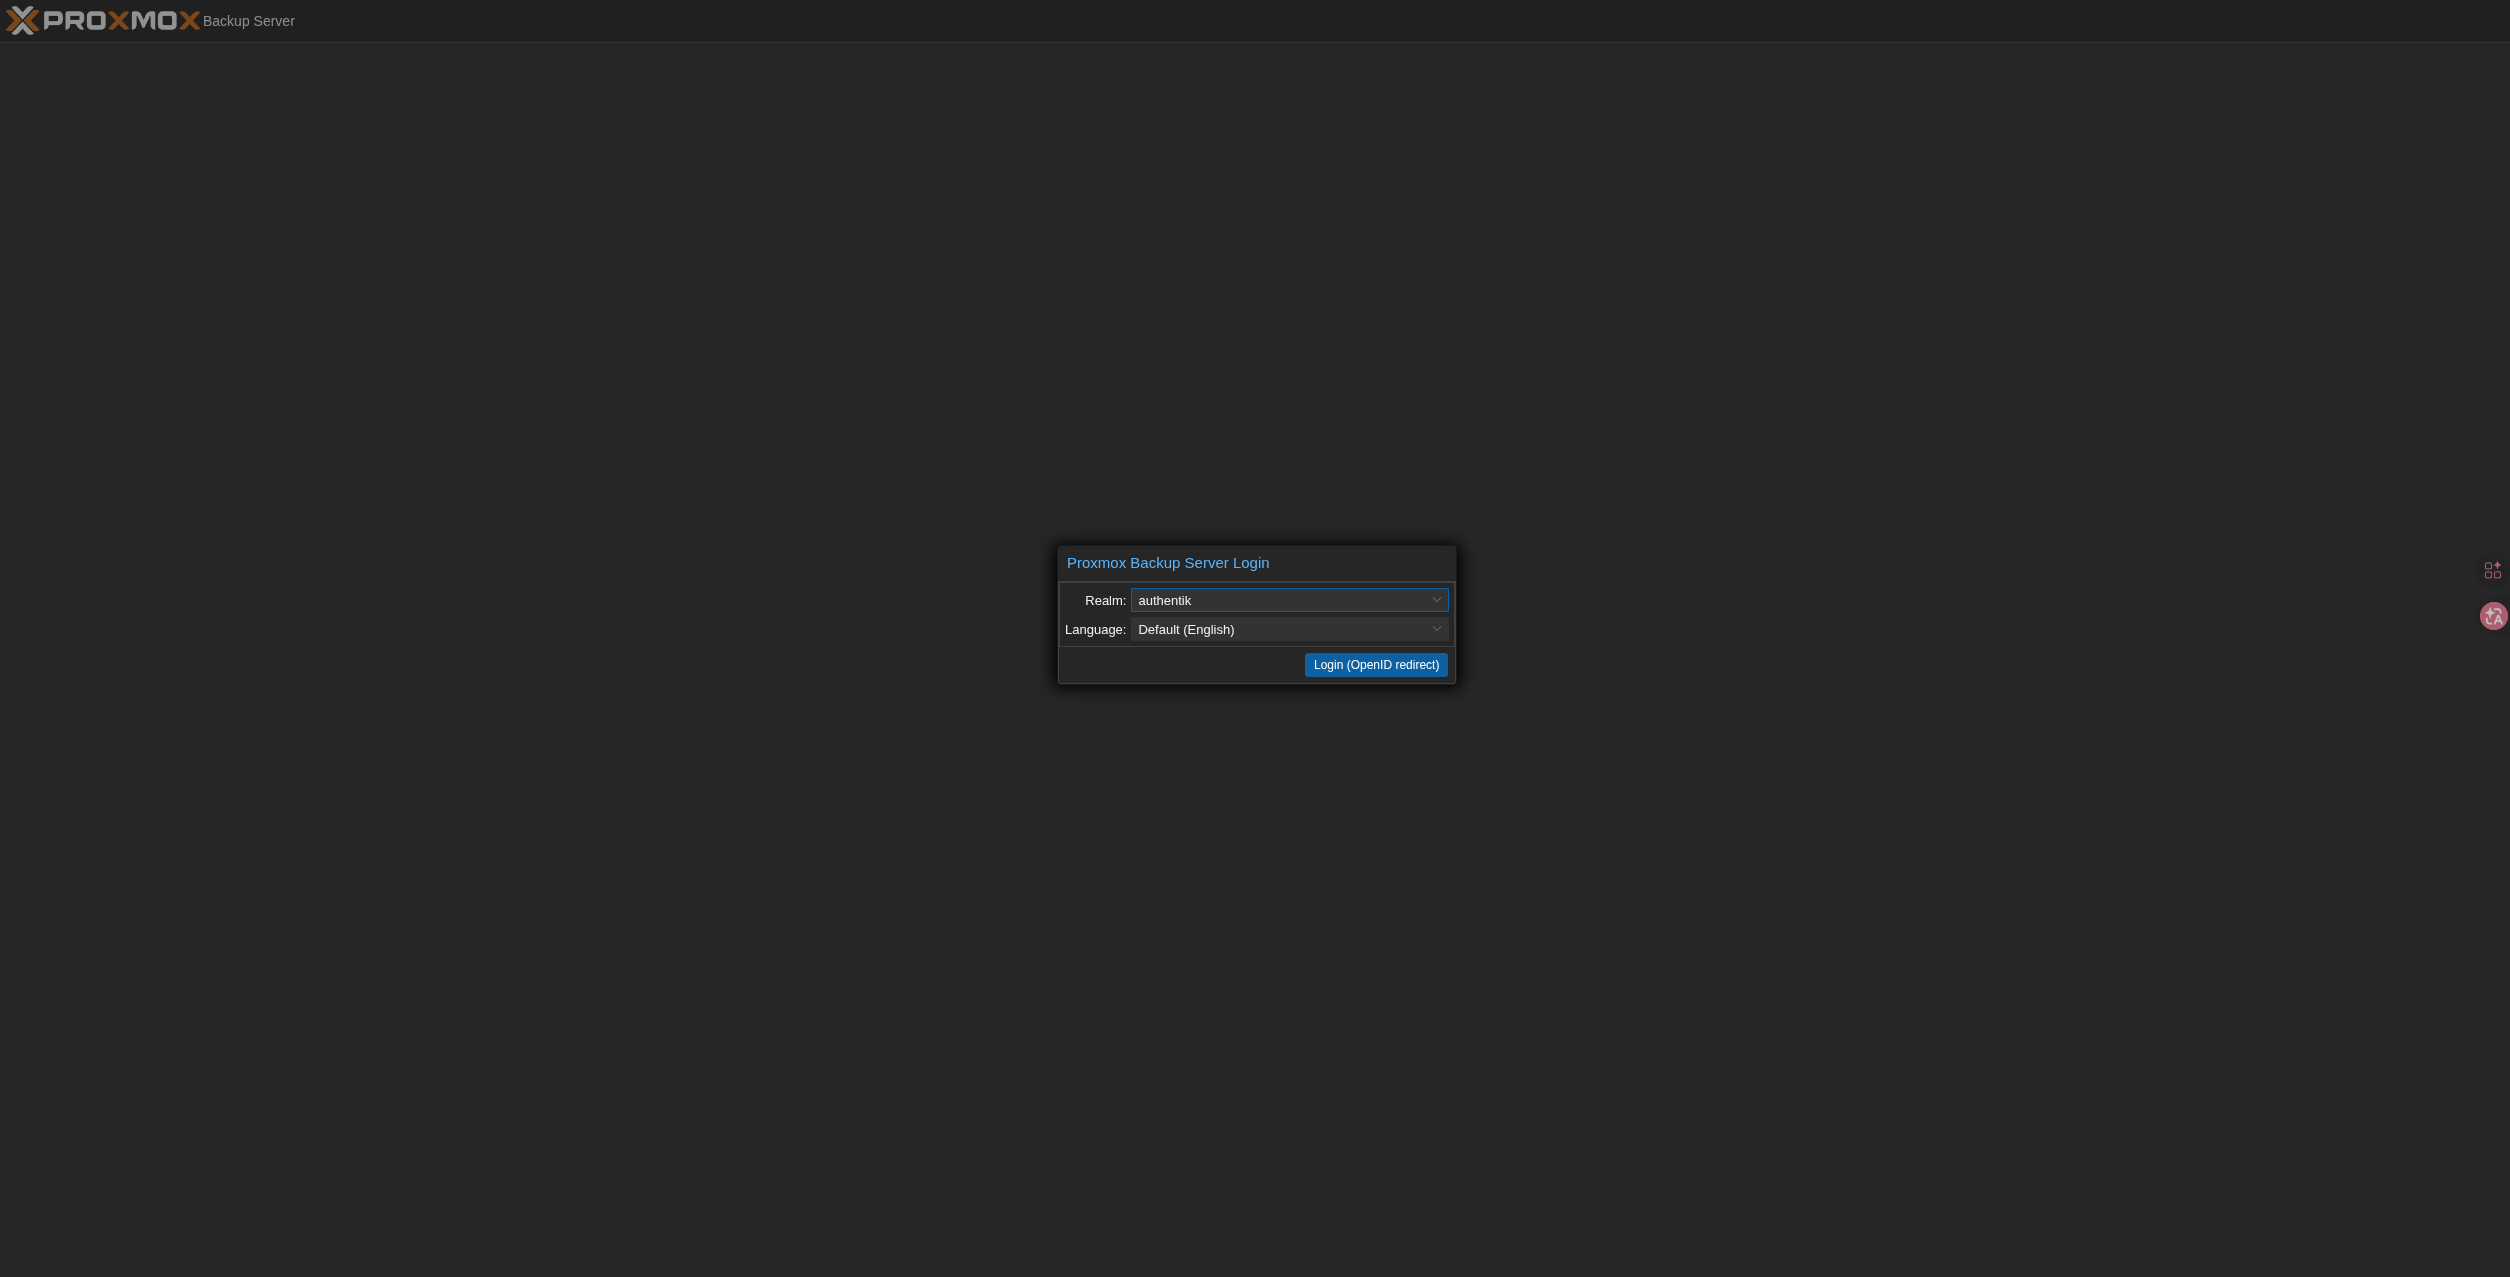
Task: Click the Backup Server header text
Action: 248,21
